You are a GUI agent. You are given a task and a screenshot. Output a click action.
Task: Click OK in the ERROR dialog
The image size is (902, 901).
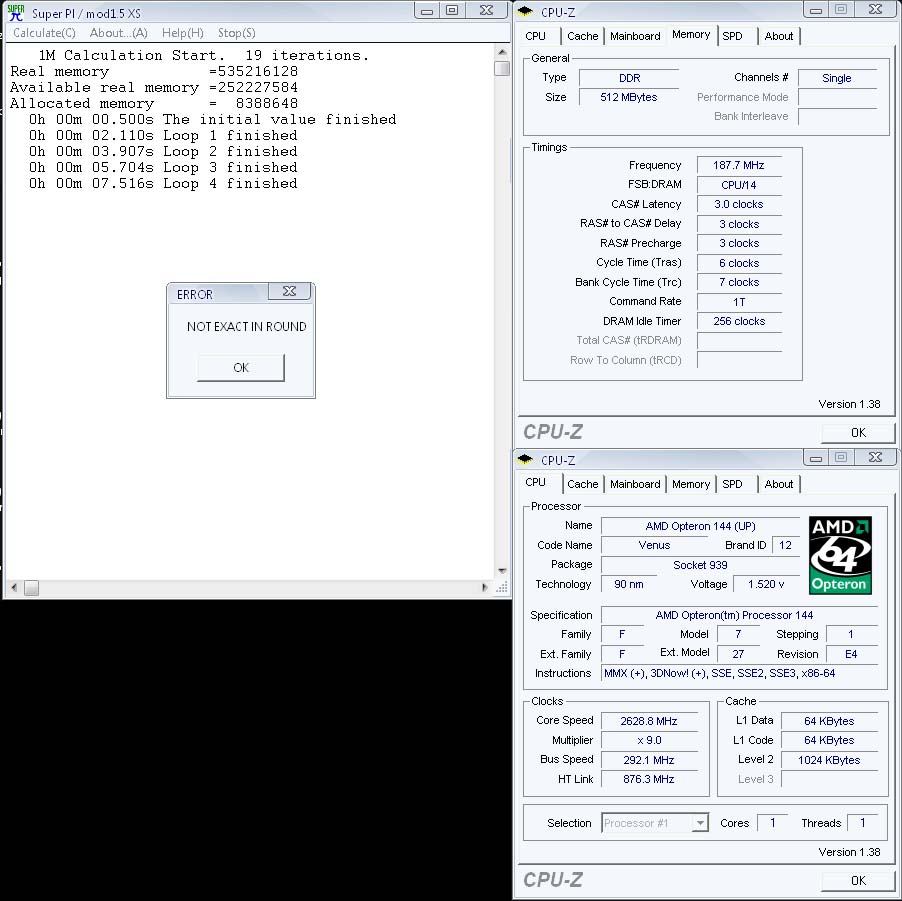point(240,367)
